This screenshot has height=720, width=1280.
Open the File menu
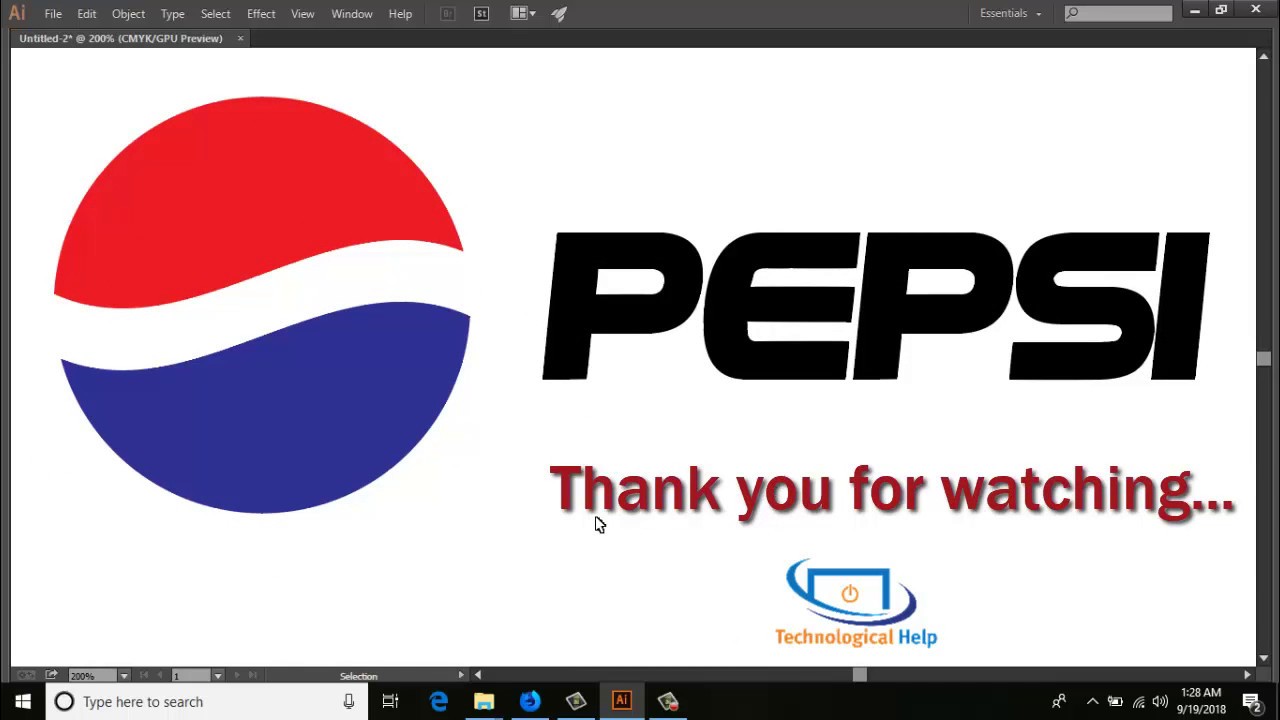point(53,14)
